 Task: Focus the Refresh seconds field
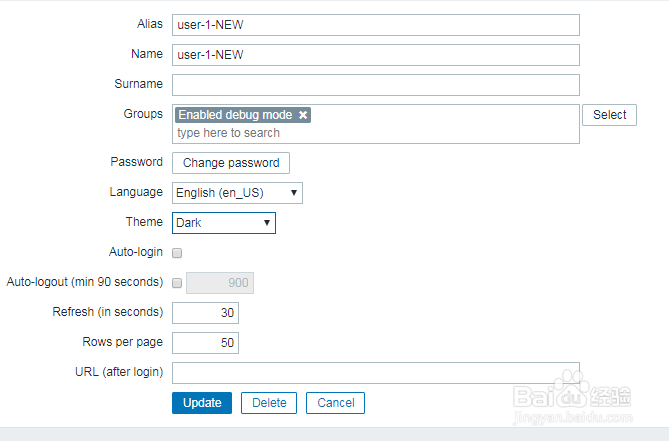(205, 313)
